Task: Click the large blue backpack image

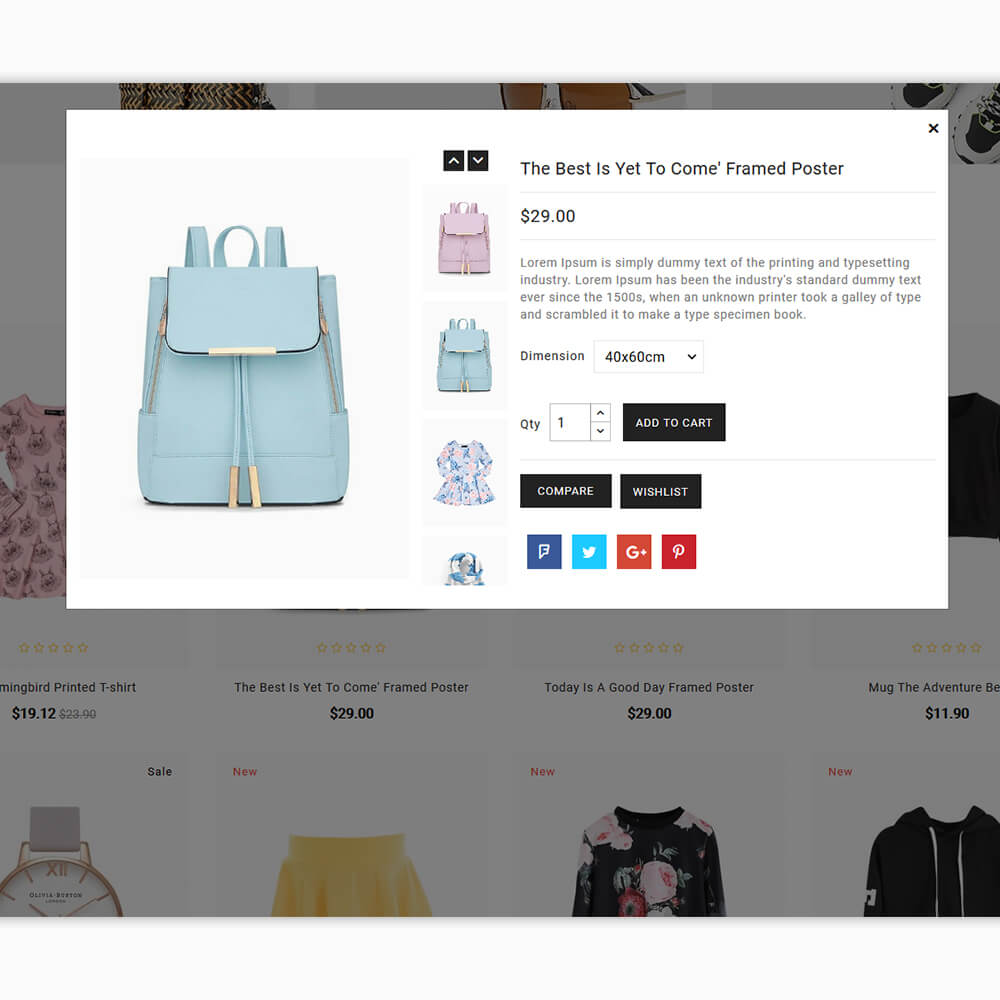Action: click(x=244, y=368)
